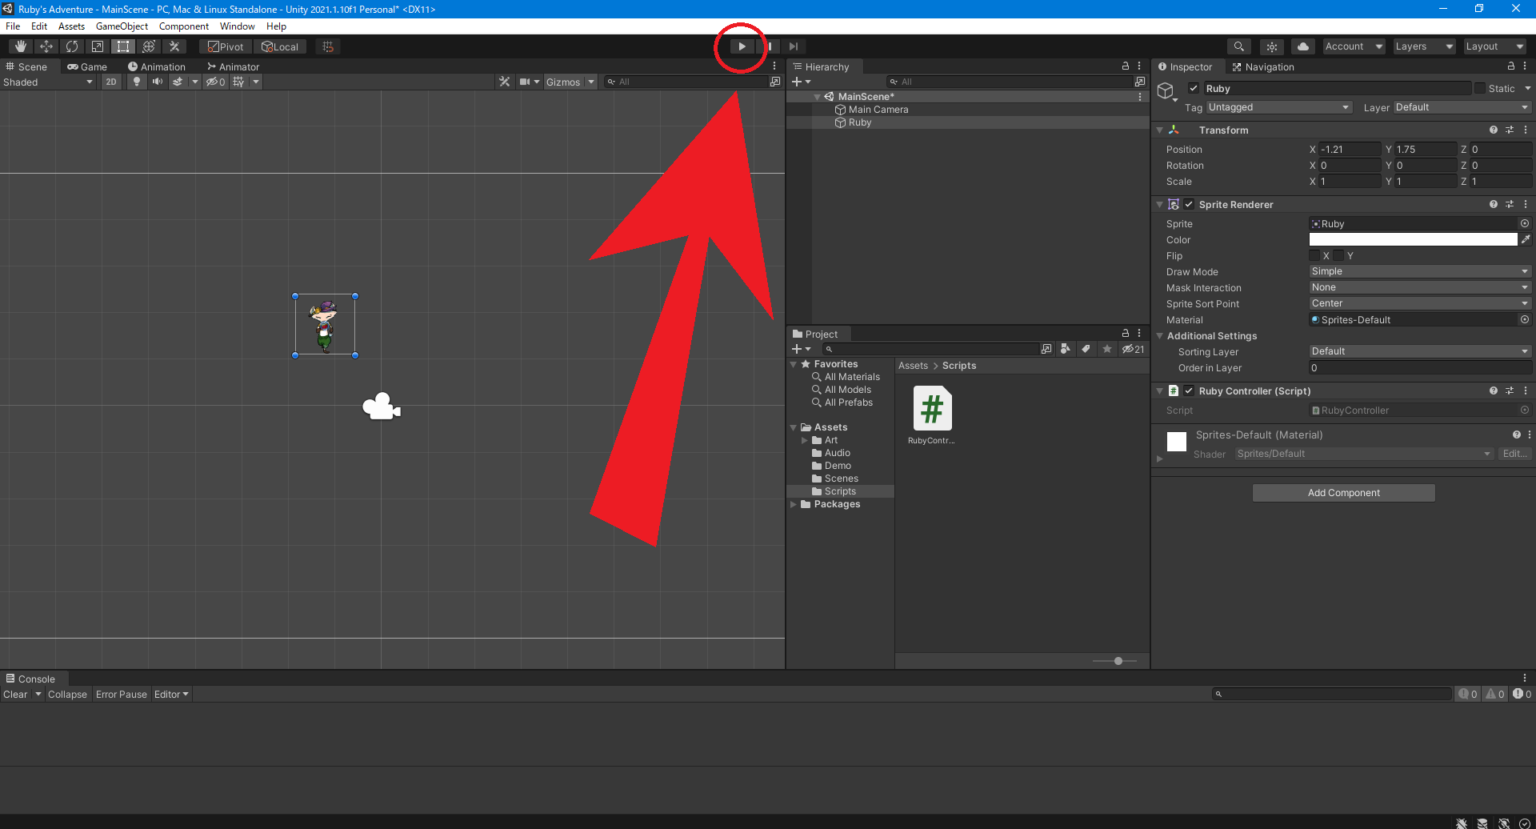Select the Rotate tool
Image resolution: width=1536 pixels, height=829 pixels.
72,47
